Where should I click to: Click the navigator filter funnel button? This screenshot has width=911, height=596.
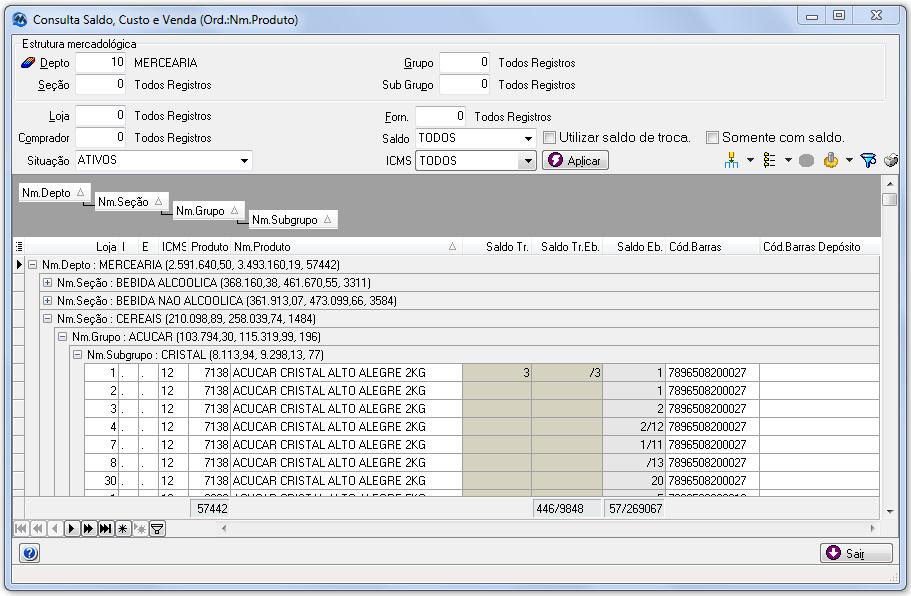pyautogui.click(x=157, y=529)
